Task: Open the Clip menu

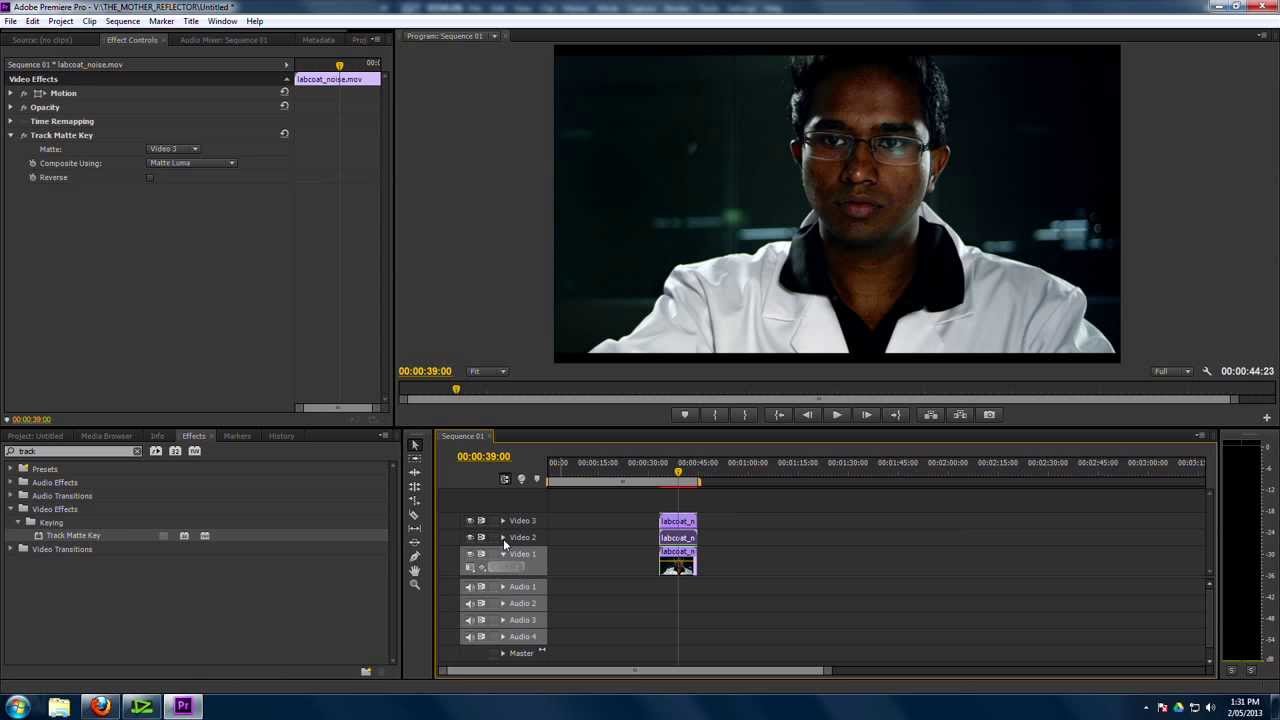Action: (x=89, y=21)
